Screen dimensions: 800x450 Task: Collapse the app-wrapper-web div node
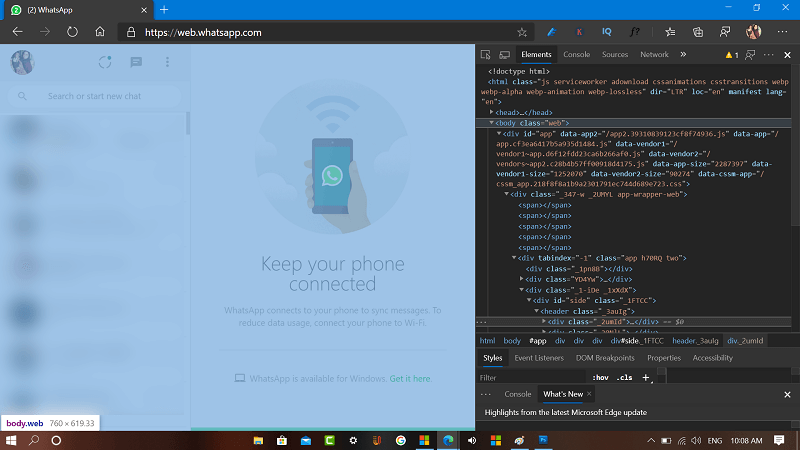click(507, 194)
